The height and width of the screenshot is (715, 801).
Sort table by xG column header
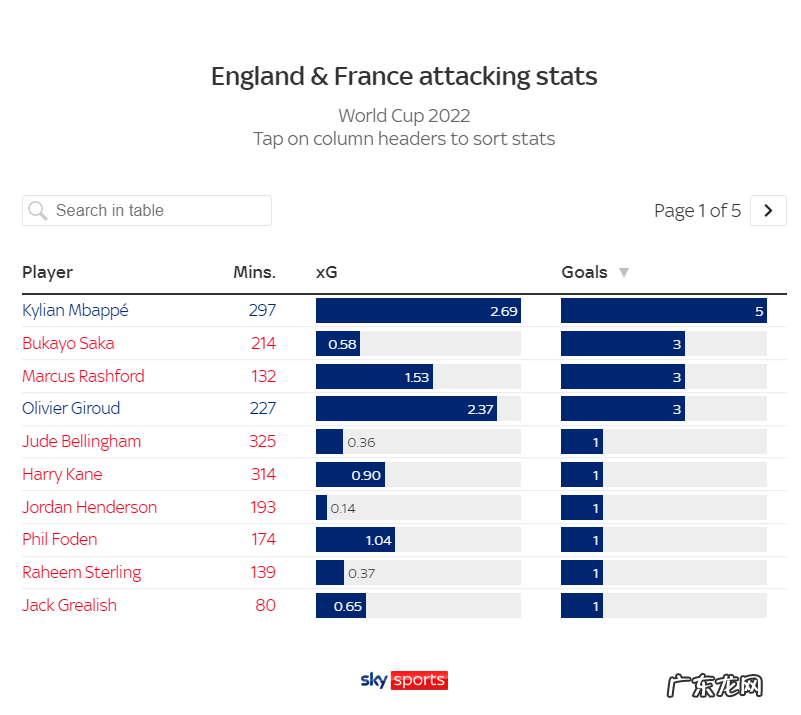coord(327,272)
